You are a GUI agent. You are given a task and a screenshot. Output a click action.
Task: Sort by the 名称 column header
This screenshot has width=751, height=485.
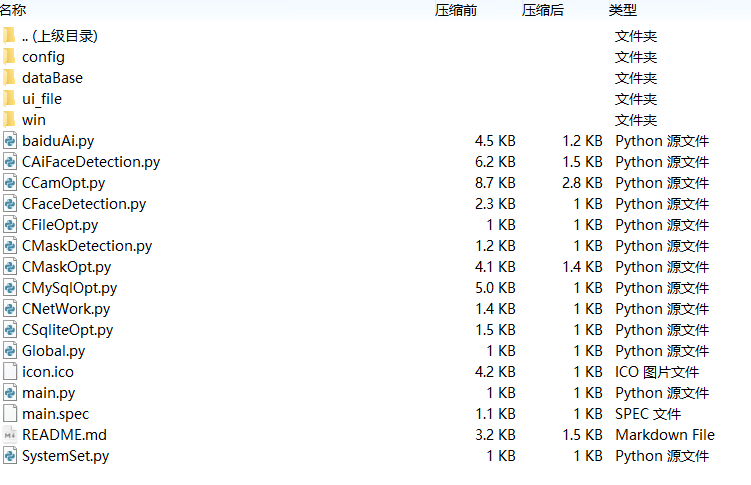pos(13,10)
